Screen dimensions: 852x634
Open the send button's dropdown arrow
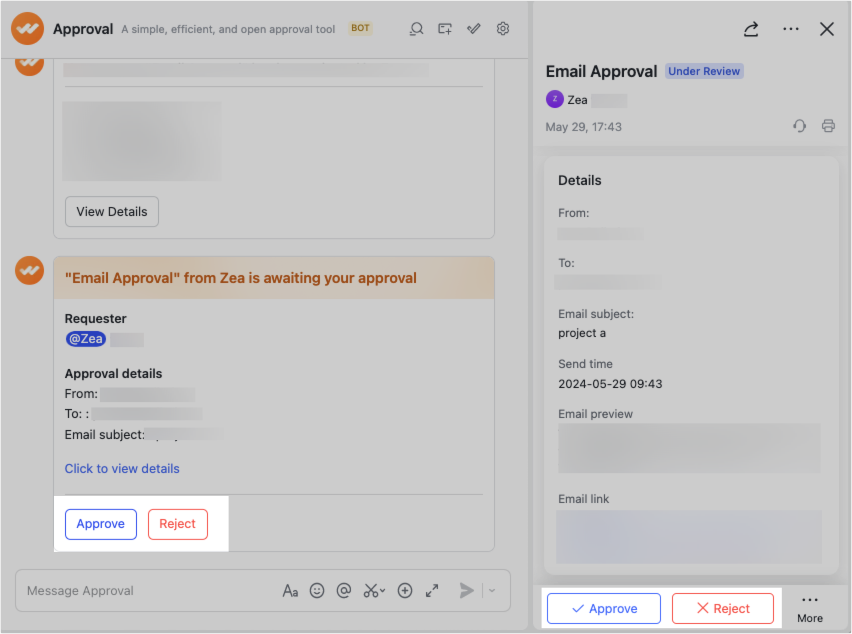(489, 590)
